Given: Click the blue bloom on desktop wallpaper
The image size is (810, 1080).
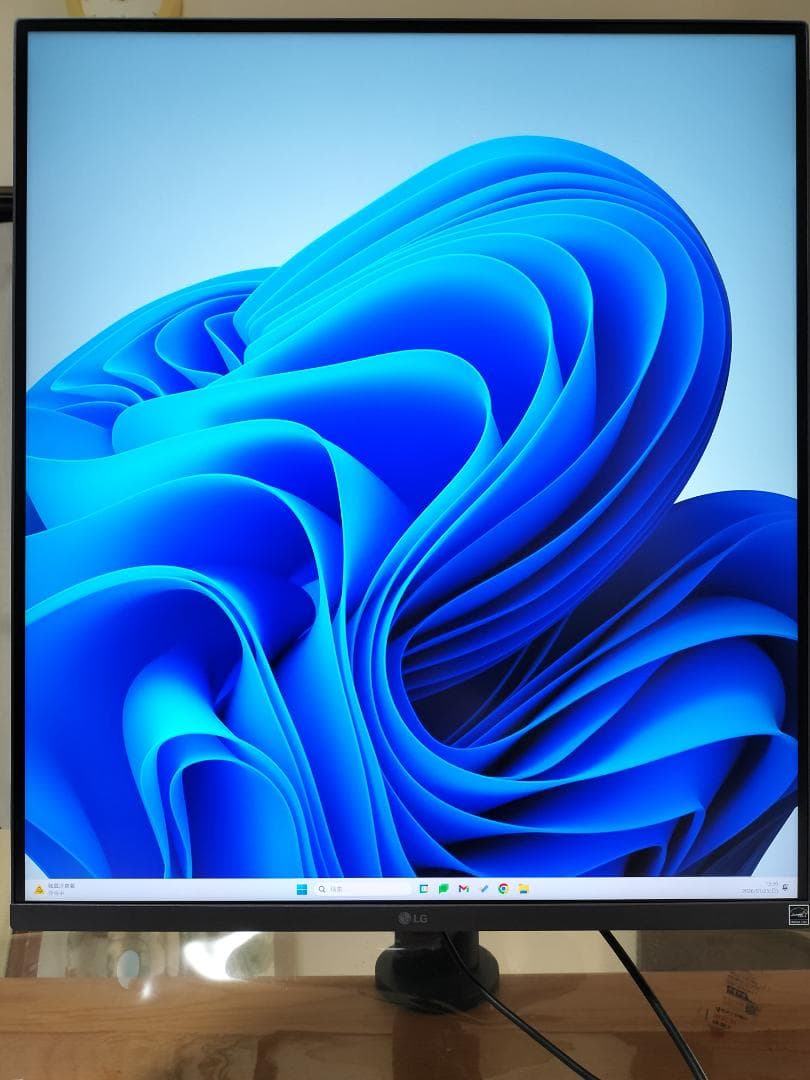Looking at the screenshot, I should (x=400, y=500).
